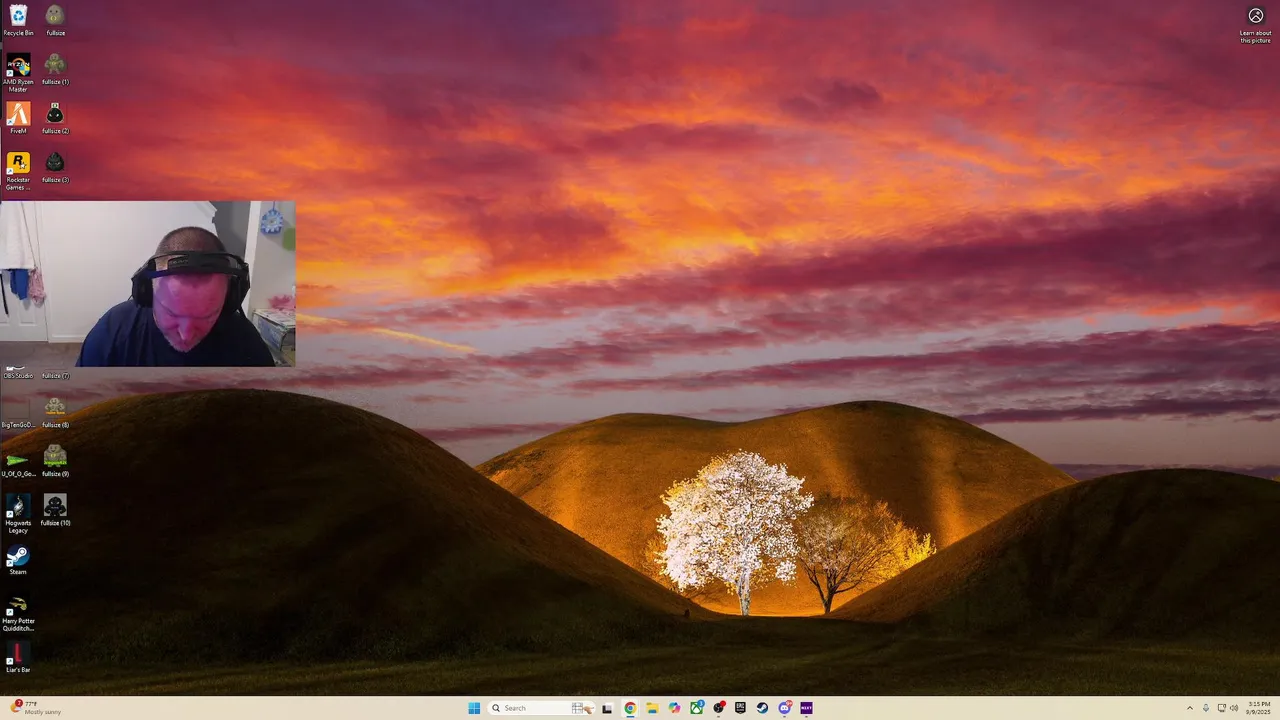Select the Liar's Bar desktop shortcut

(18, 657)
